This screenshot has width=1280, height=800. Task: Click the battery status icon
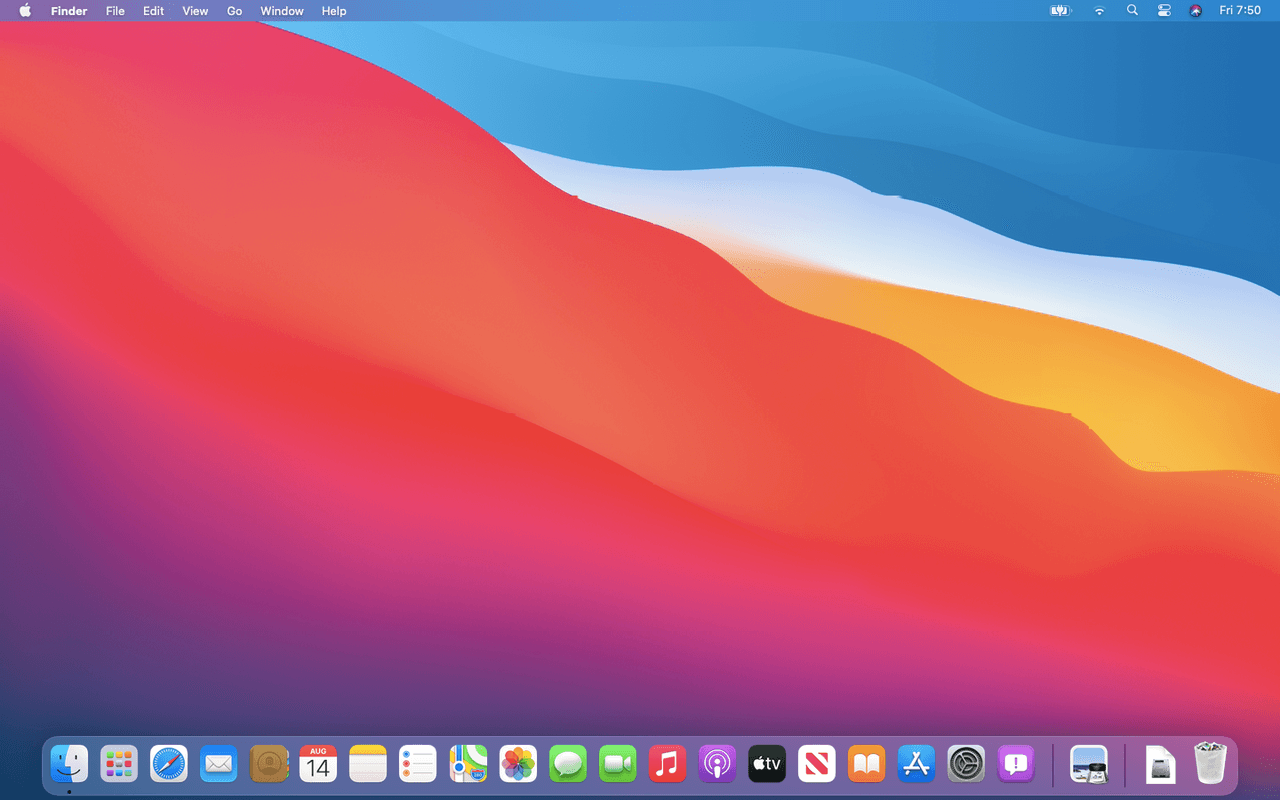[x=1060, y=11]
